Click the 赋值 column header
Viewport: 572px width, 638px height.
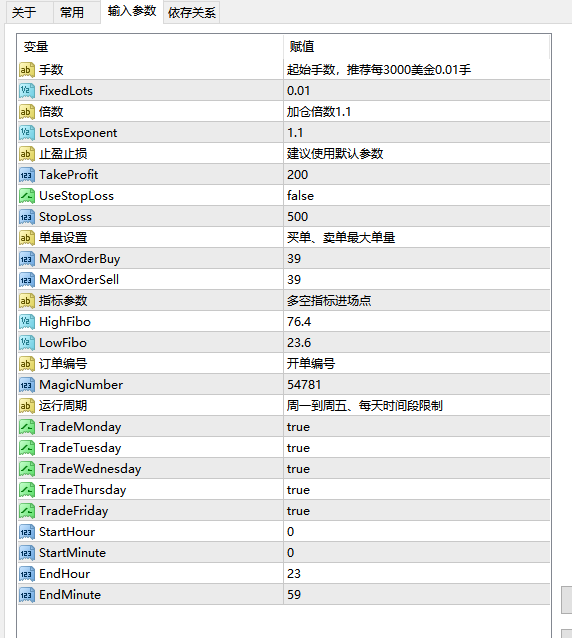(x=417, y=47)
